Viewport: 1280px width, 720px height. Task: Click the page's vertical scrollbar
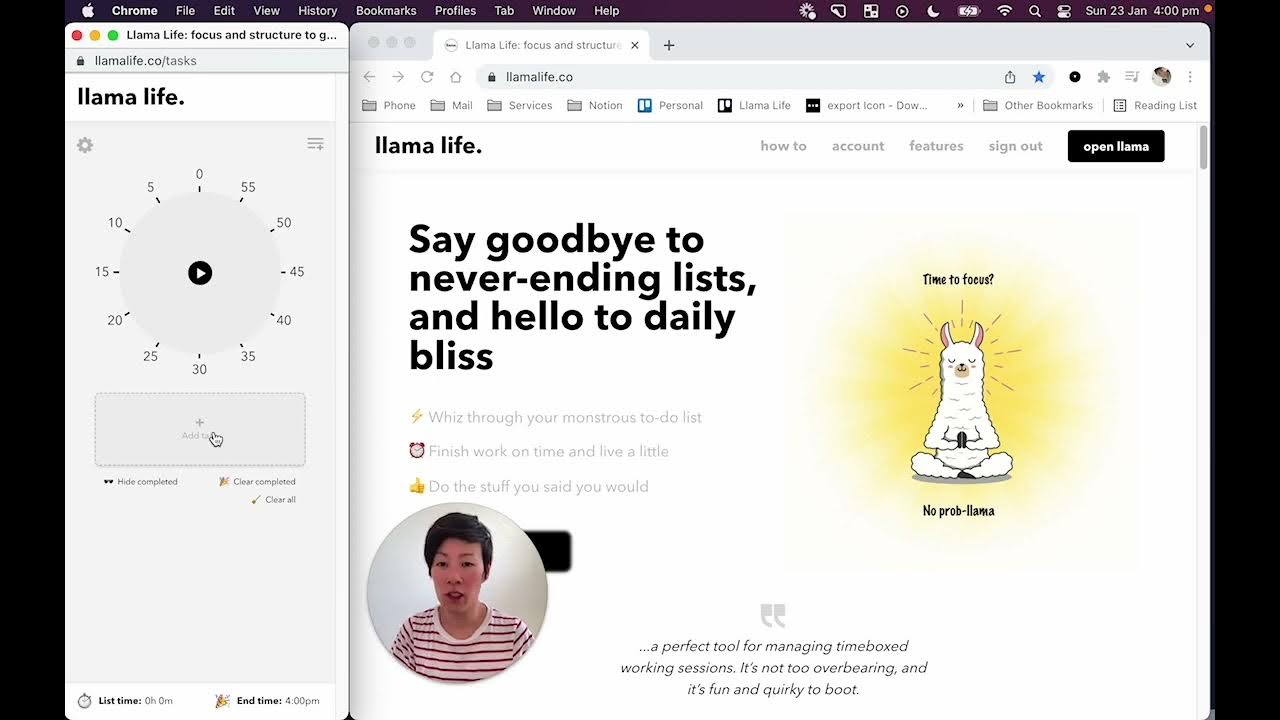click(1203, 148)
